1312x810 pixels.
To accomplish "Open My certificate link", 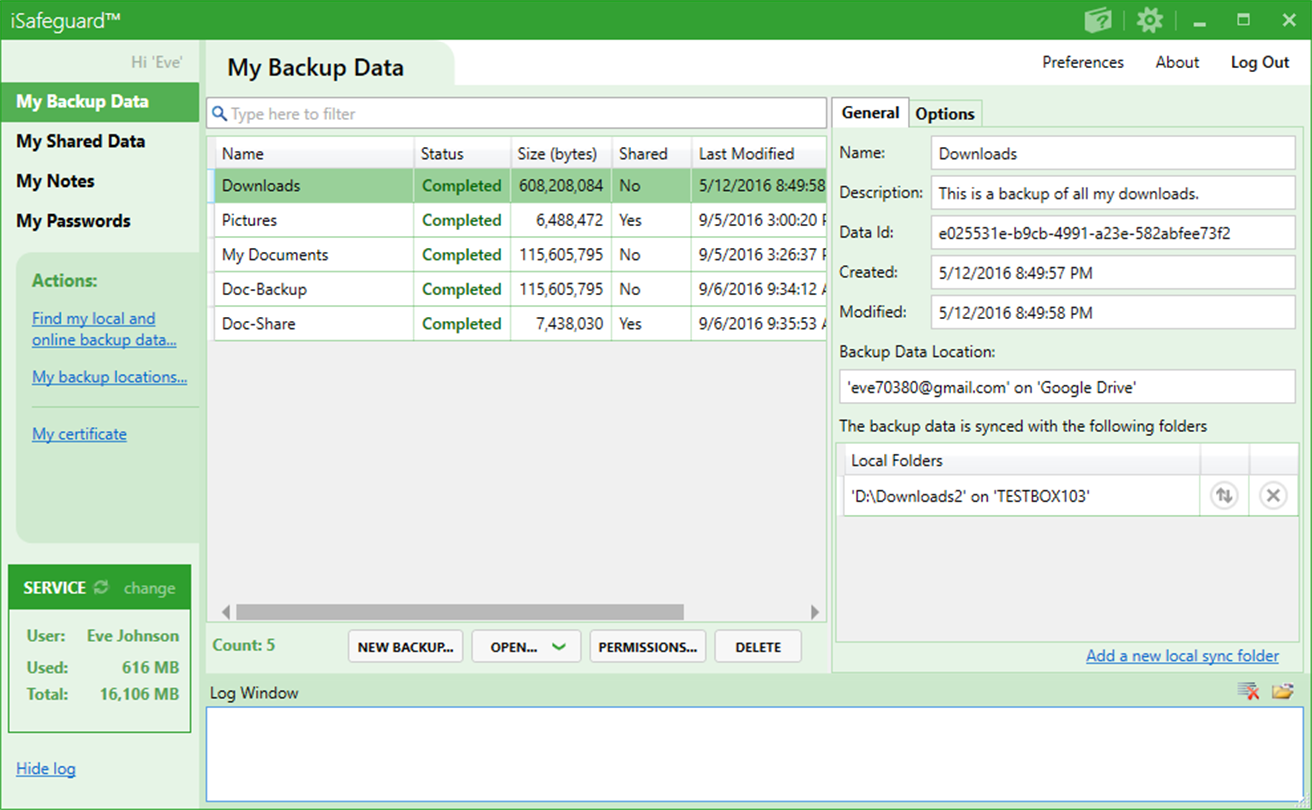I will pos(79,434).
